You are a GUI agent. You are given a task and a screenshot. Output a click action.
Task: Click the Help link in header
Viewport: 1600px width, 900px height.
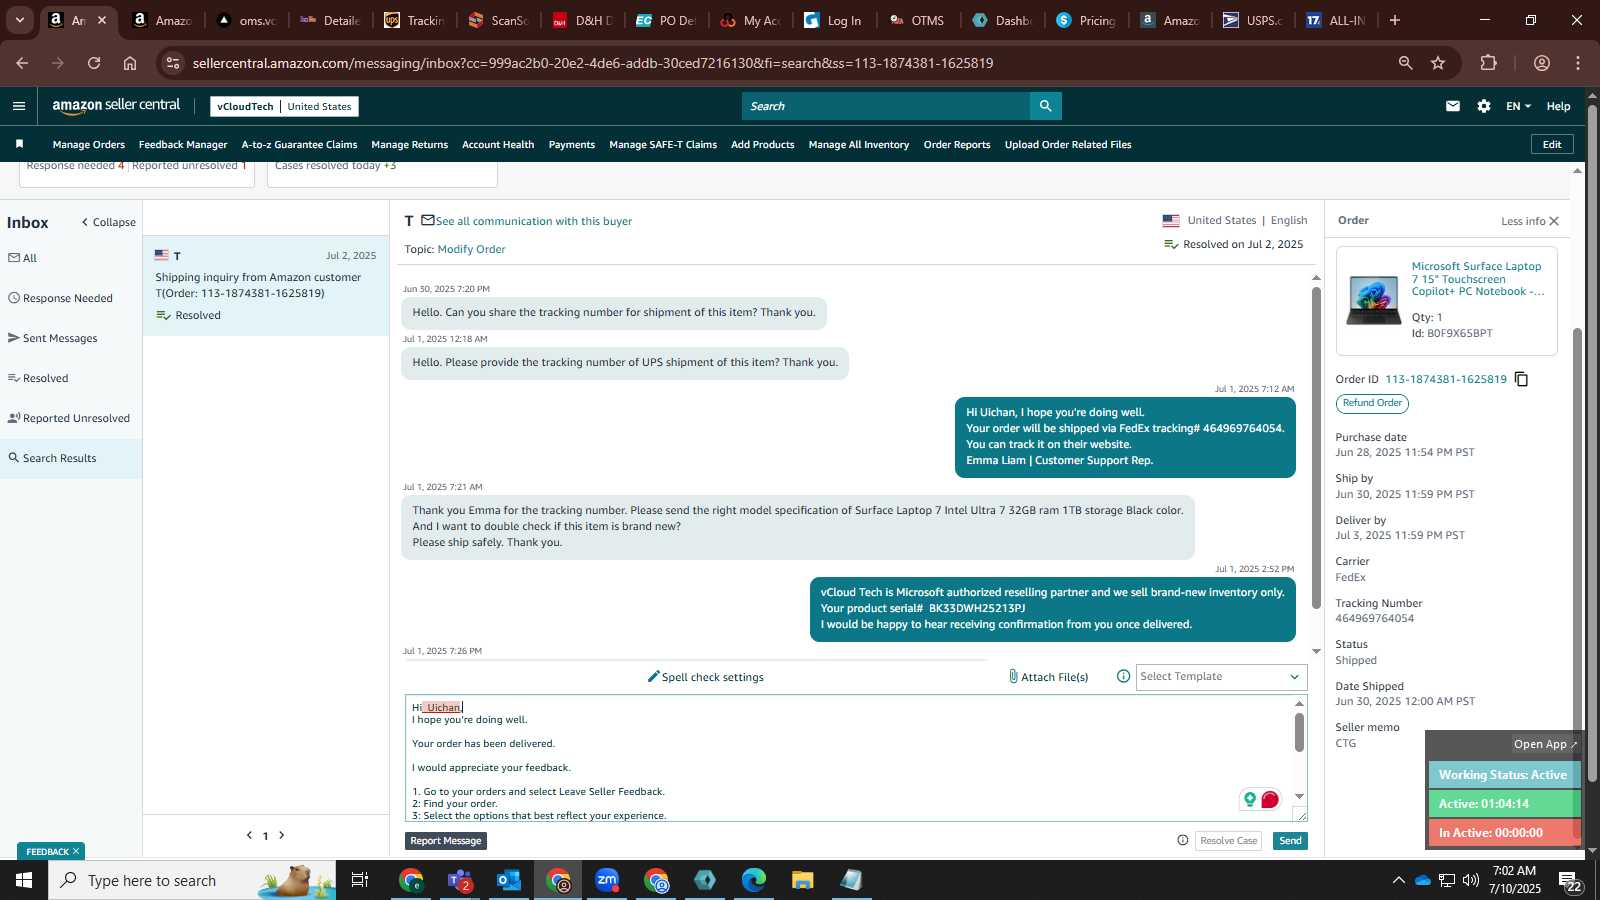[x=1558, y=106]
